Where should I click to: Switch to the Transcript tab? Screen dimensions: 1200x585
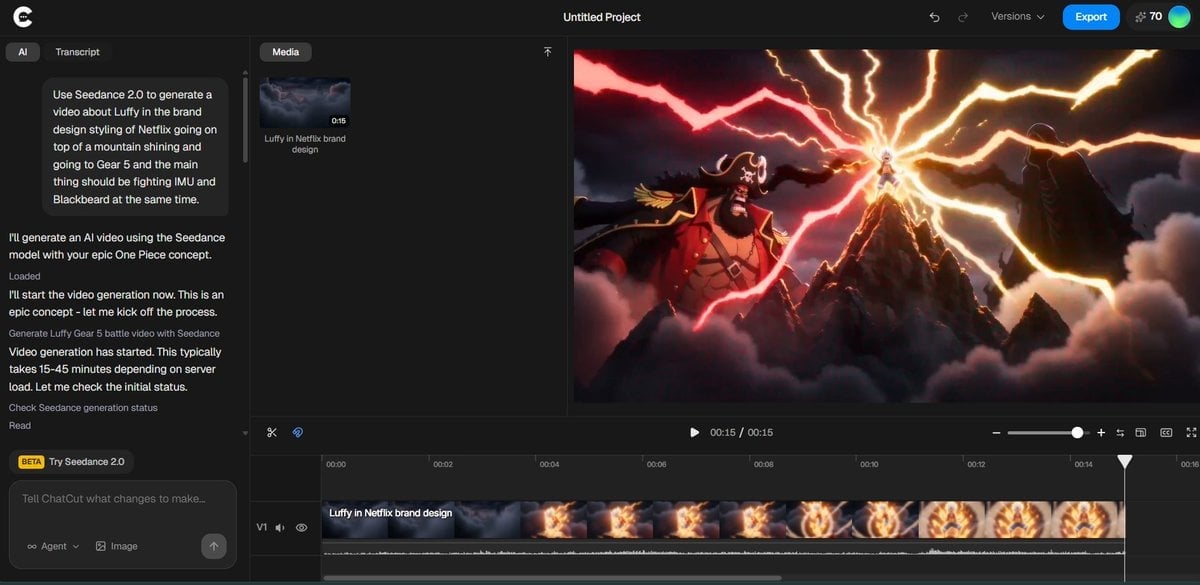[x=77, y=52]
